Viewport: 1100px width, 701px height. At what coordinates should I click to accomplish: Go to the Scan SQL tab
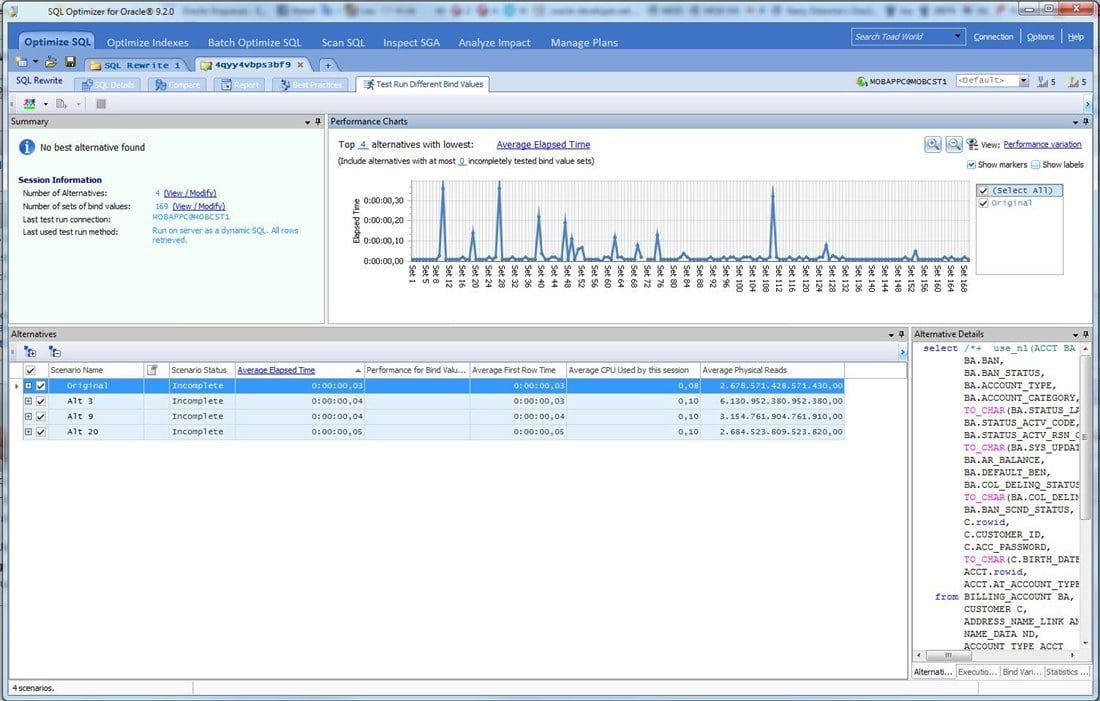343,43
